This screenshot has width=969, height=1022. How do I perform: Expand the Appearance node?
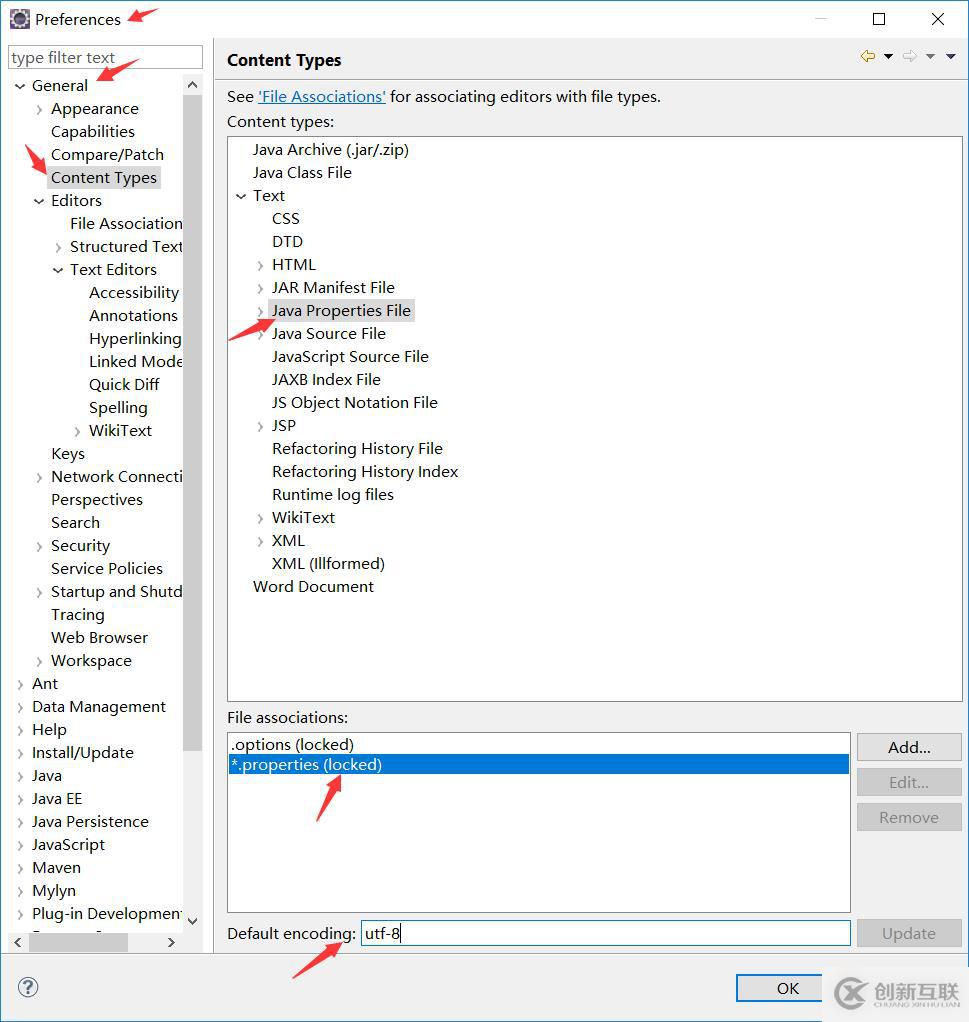pyautogui.click(x=40, y=110)
